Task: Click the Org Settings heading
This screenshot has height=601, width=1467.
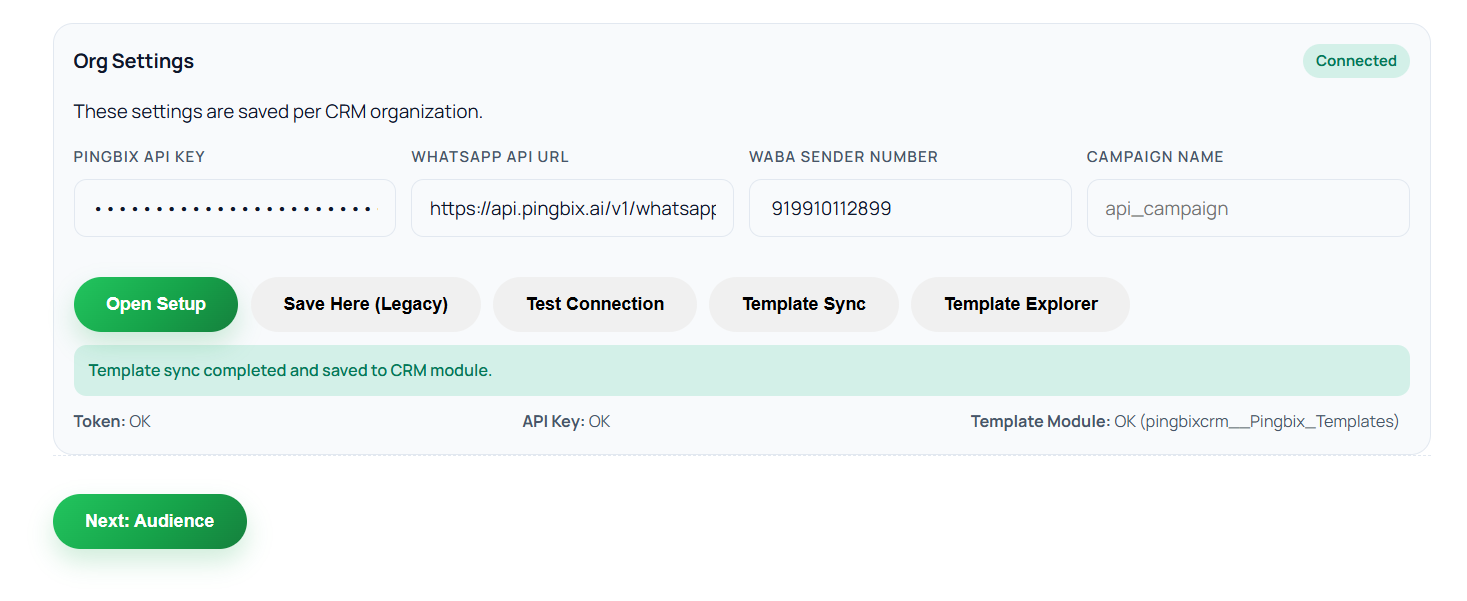Action: pyautogui.click(x=134, y=61)
